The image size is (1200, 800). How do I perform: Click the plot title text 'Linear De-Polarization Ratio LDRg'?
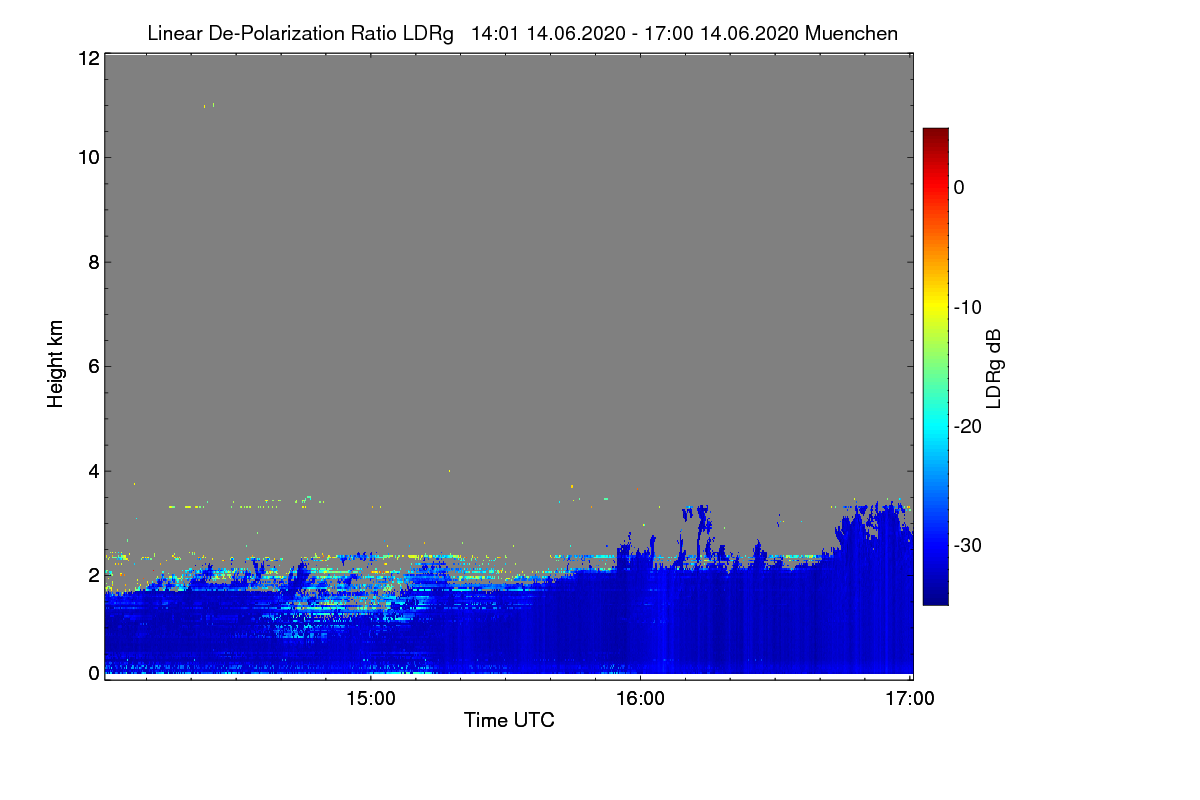[300, 34]
